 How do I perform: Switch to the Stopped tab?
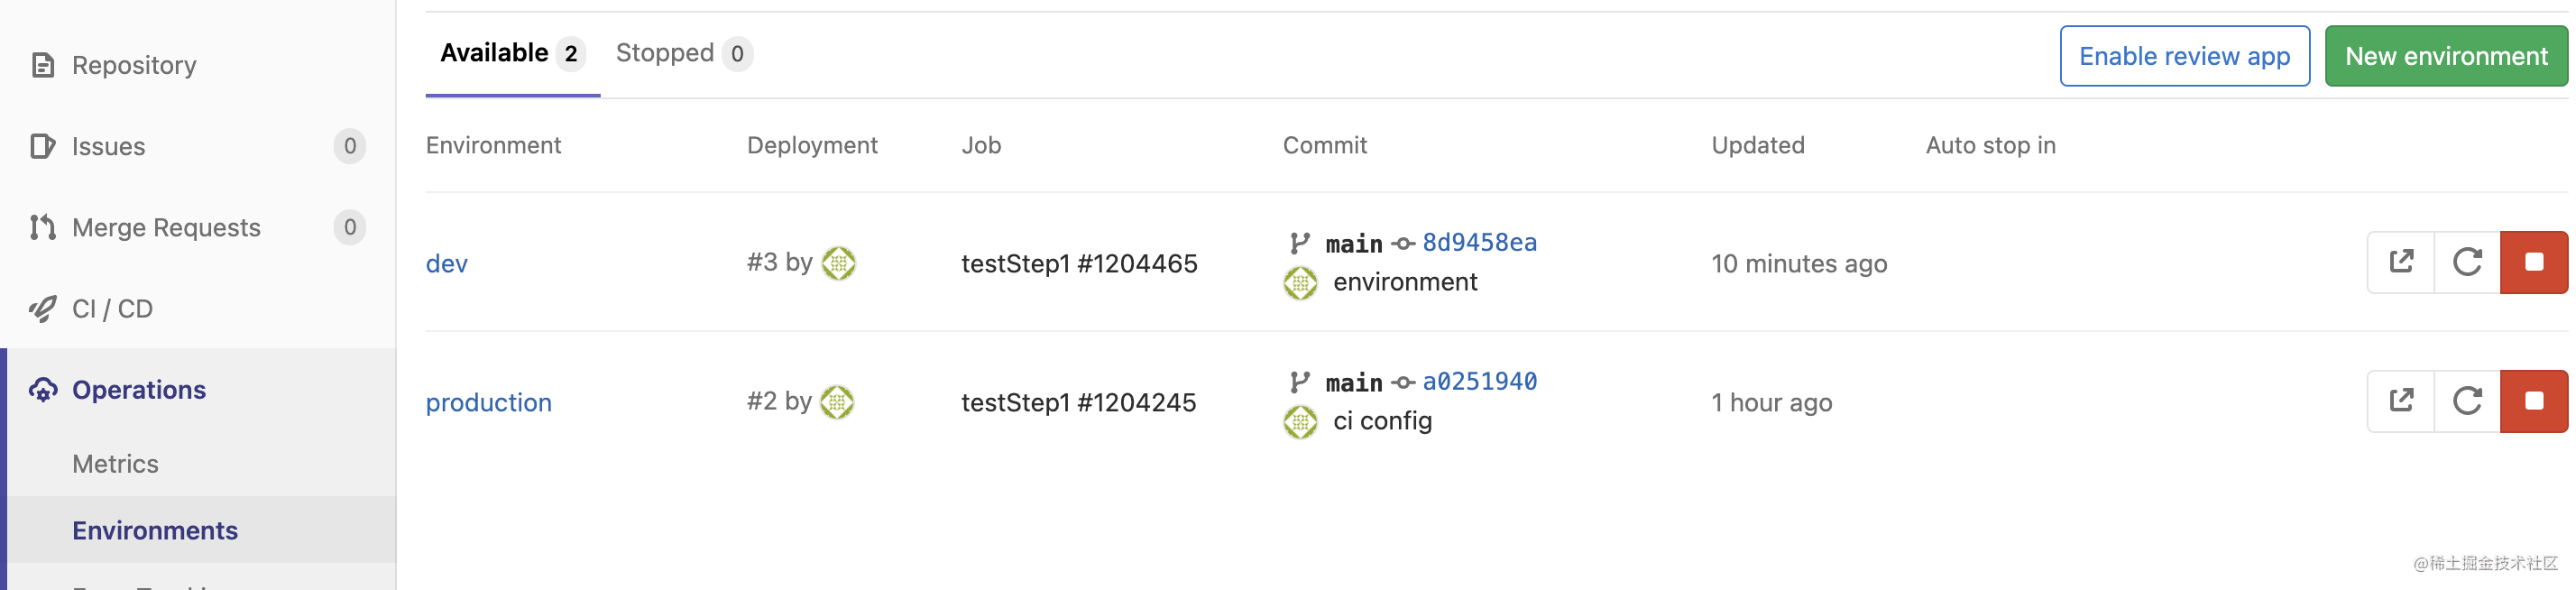coord(664,52)
